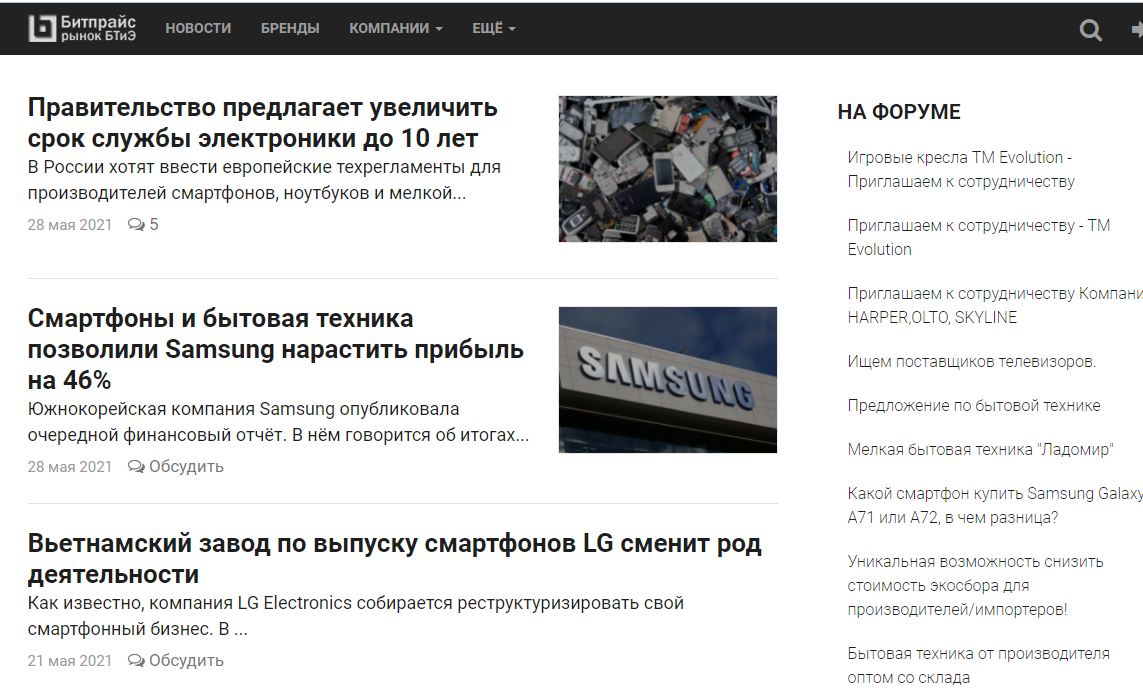Open the old phones pile thumbnail

668,169
